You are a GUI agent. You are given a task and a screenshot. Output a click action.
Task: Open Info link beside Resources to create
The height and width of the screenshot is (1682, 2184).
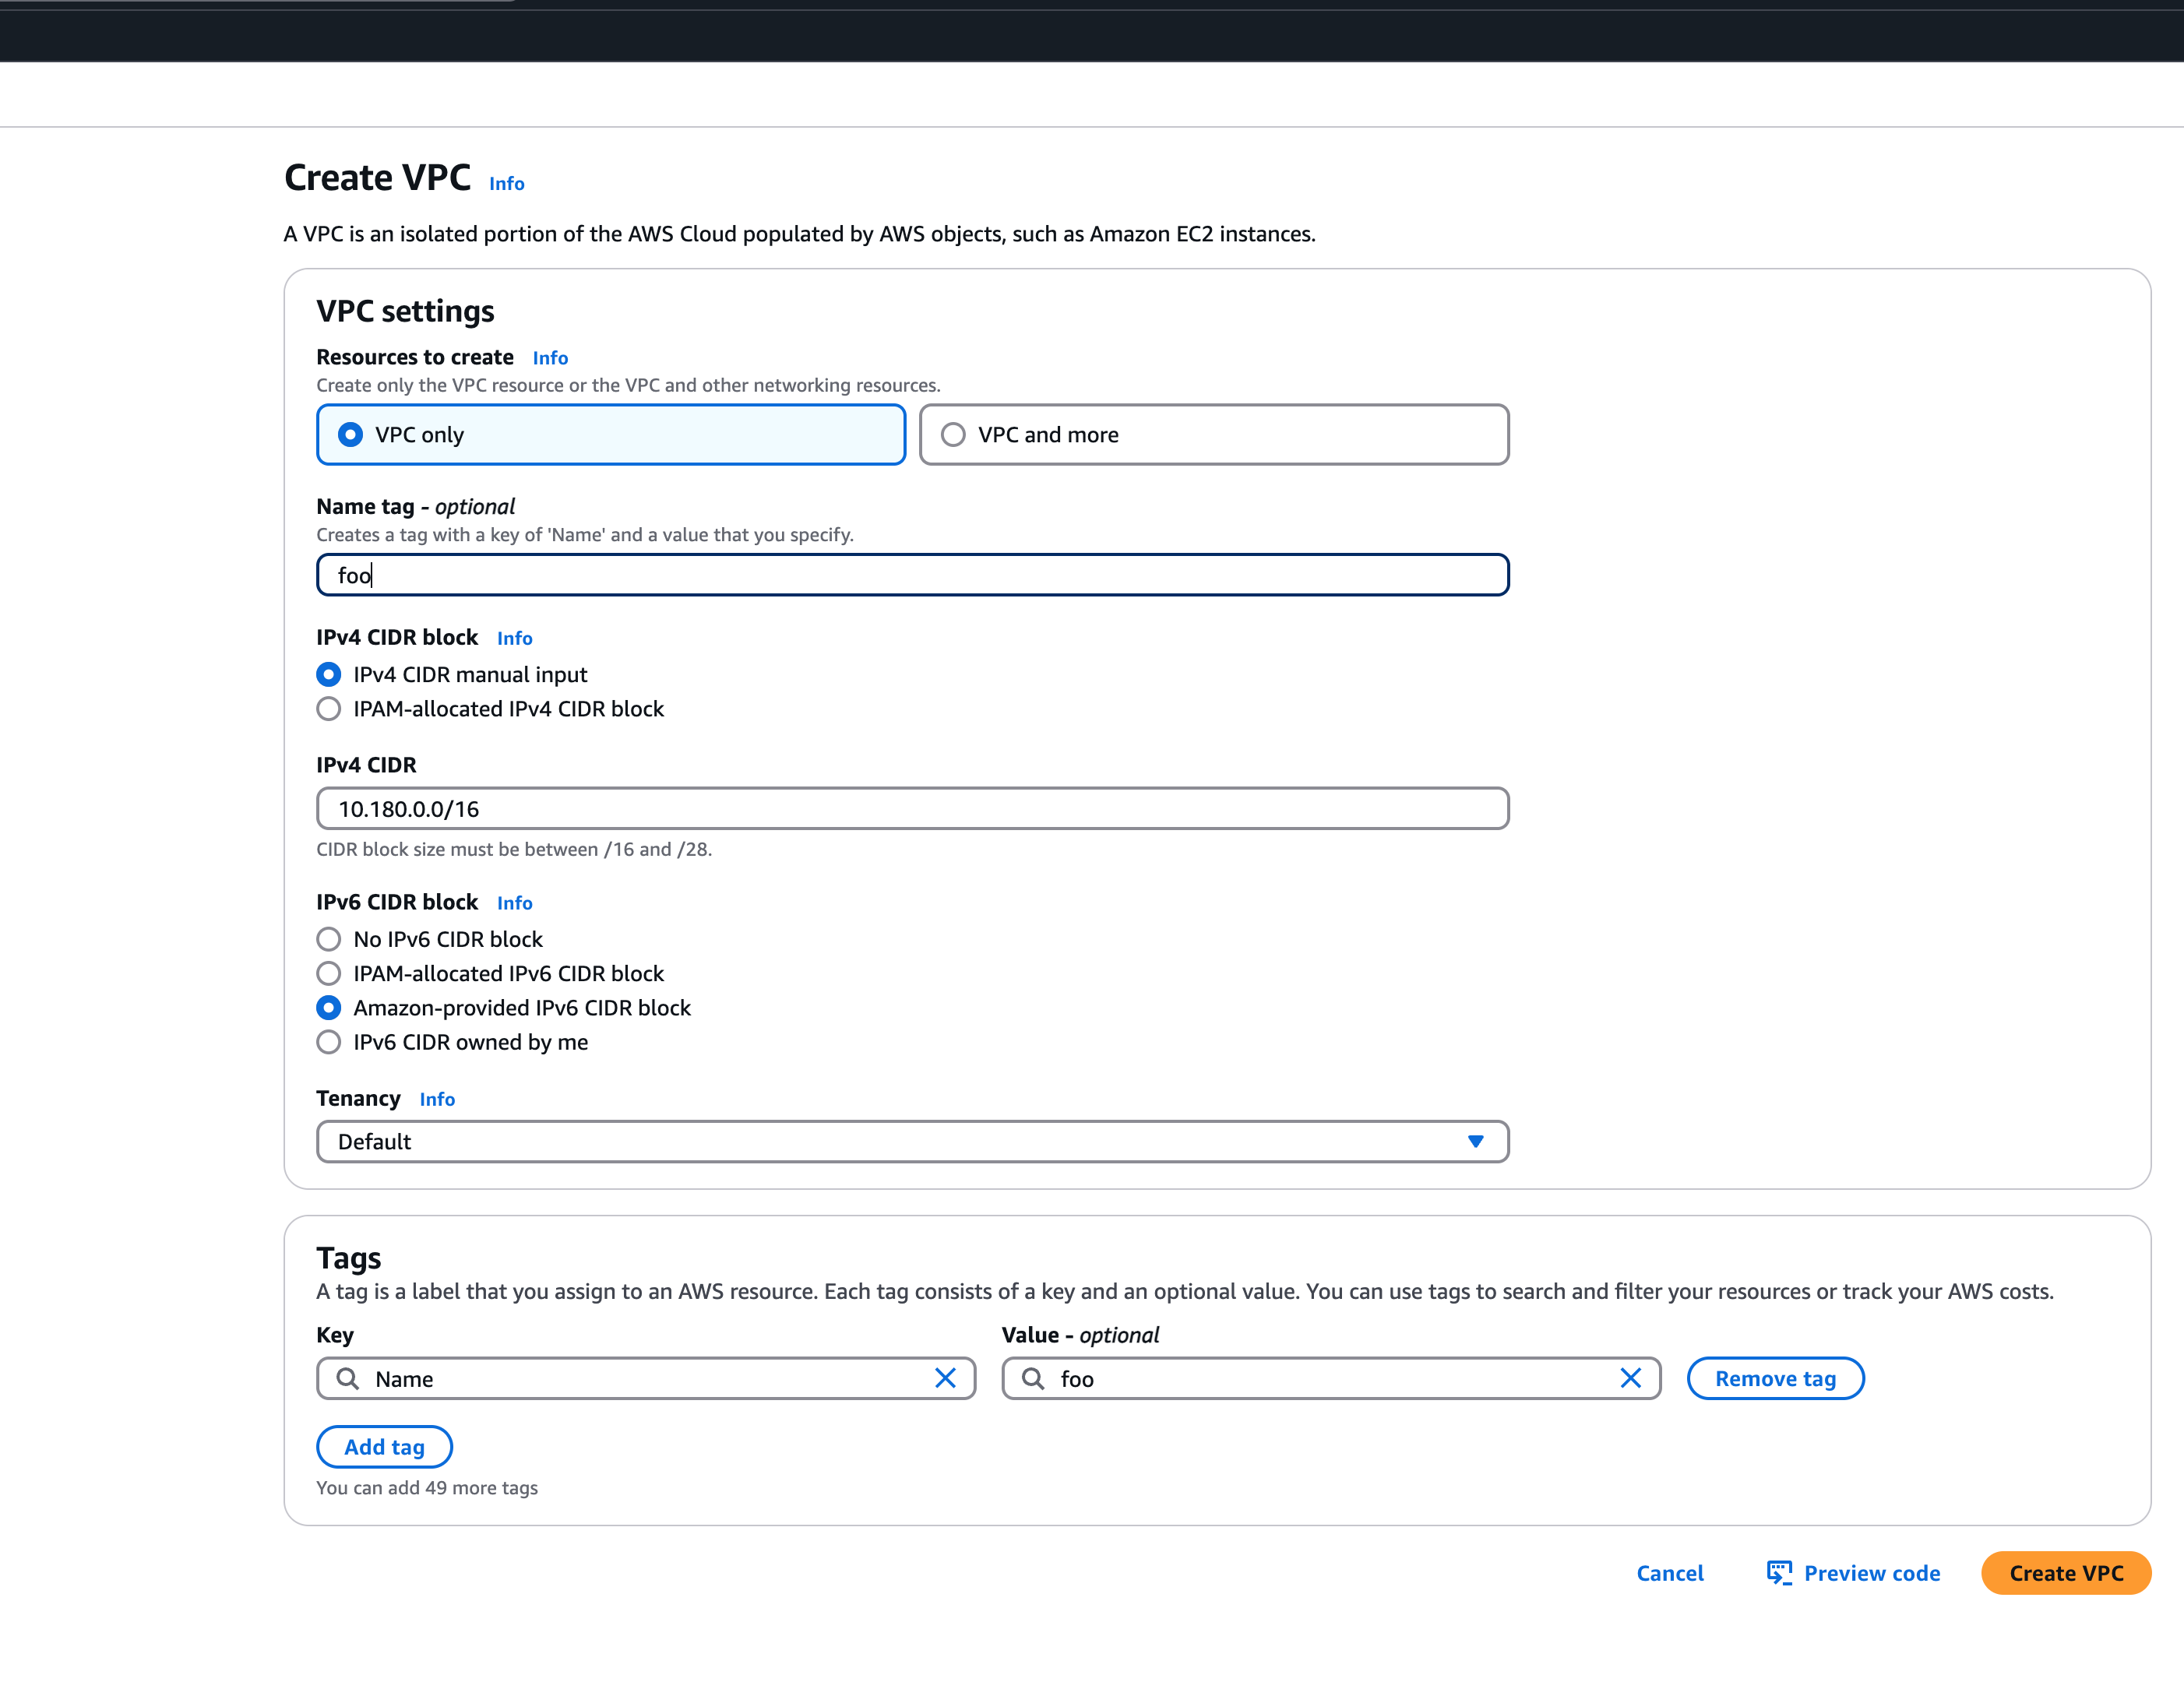click(549, 358)
